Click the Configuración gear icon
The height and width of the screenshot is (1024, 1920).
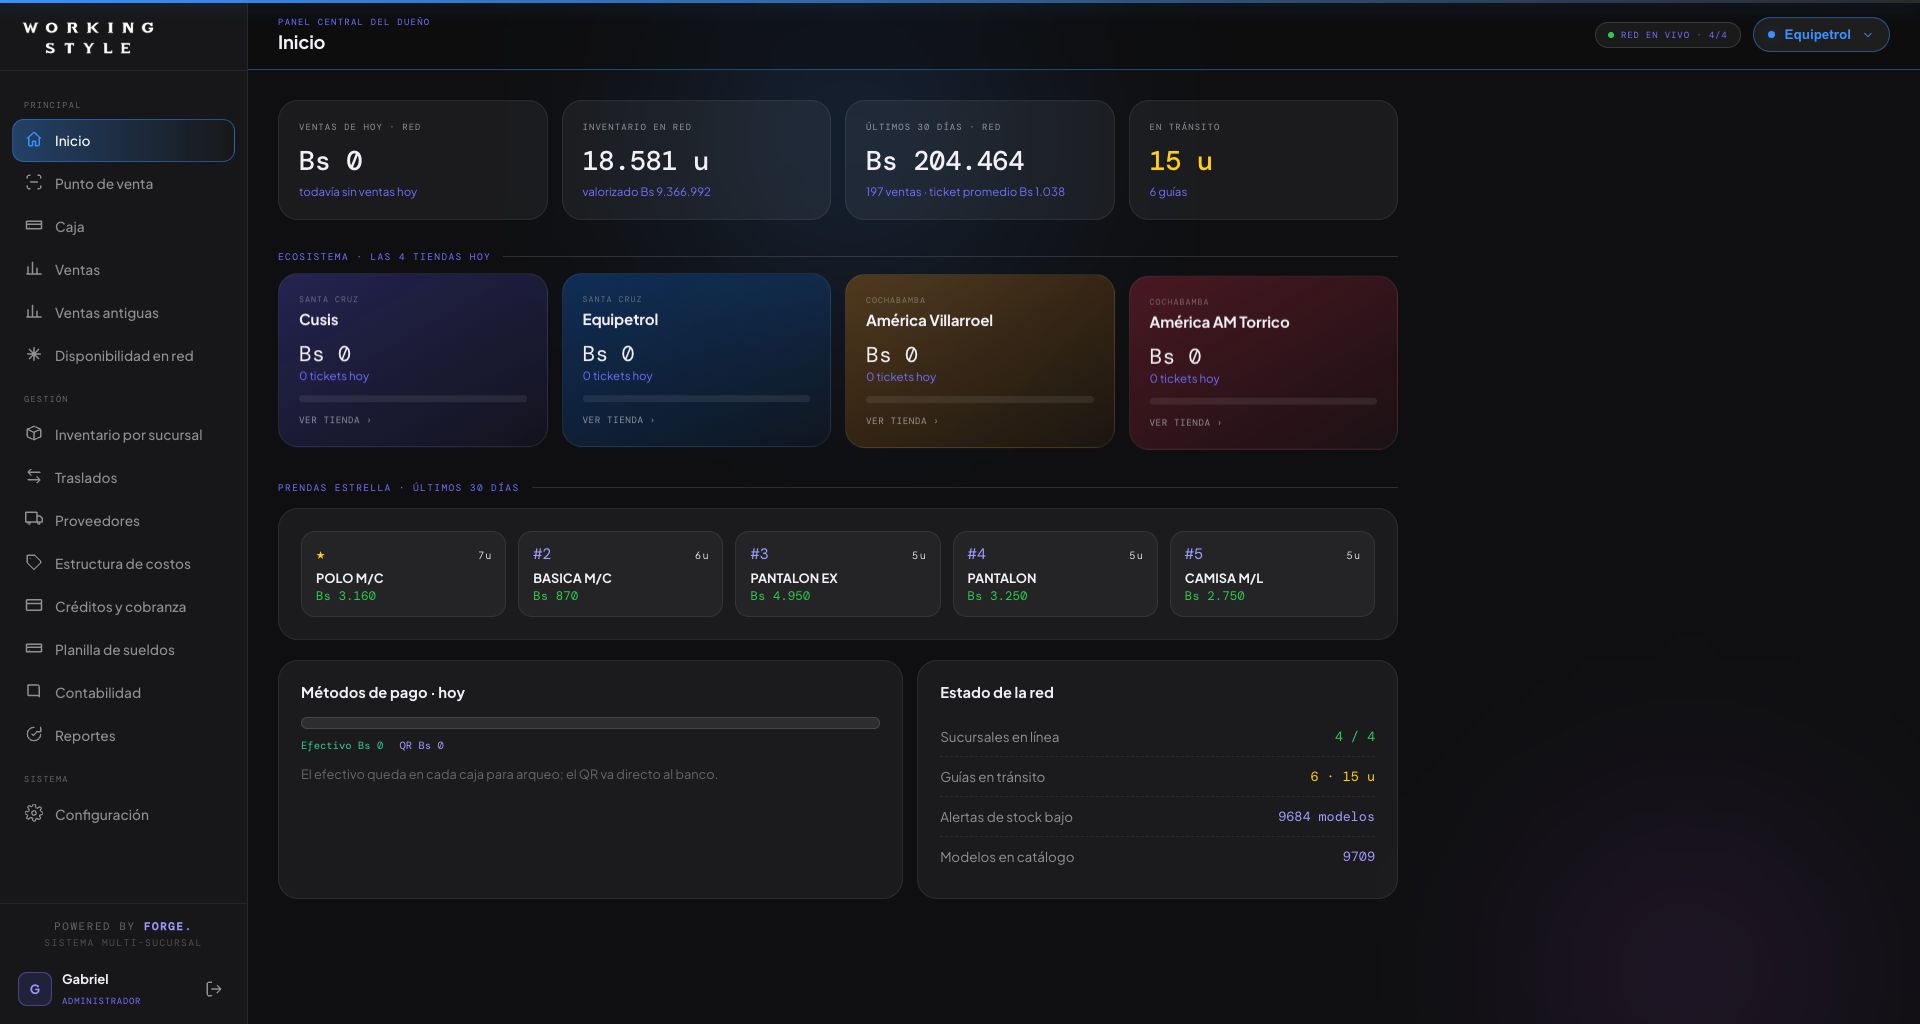(x=34, y=814)
